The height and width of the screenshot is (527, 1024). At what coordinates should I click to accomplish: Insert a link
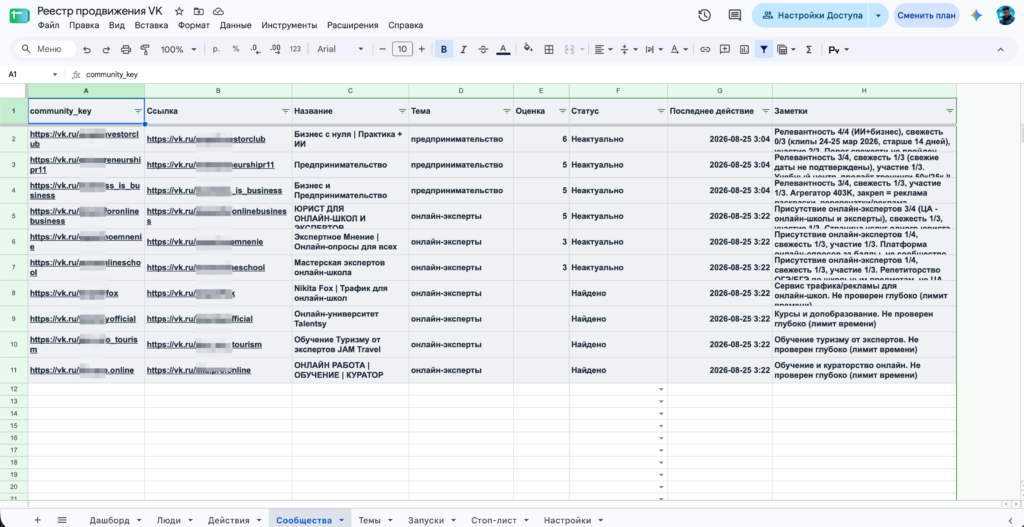[705, 49]
